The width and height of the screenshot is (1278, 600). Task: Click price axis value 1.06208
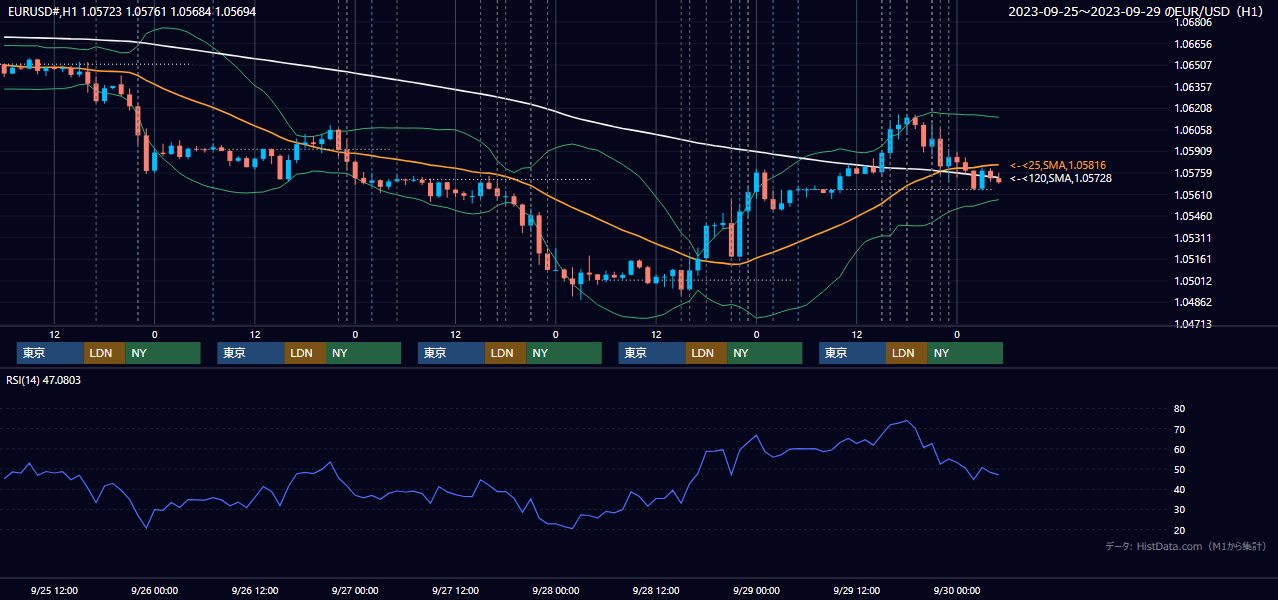coord(1193,108)
